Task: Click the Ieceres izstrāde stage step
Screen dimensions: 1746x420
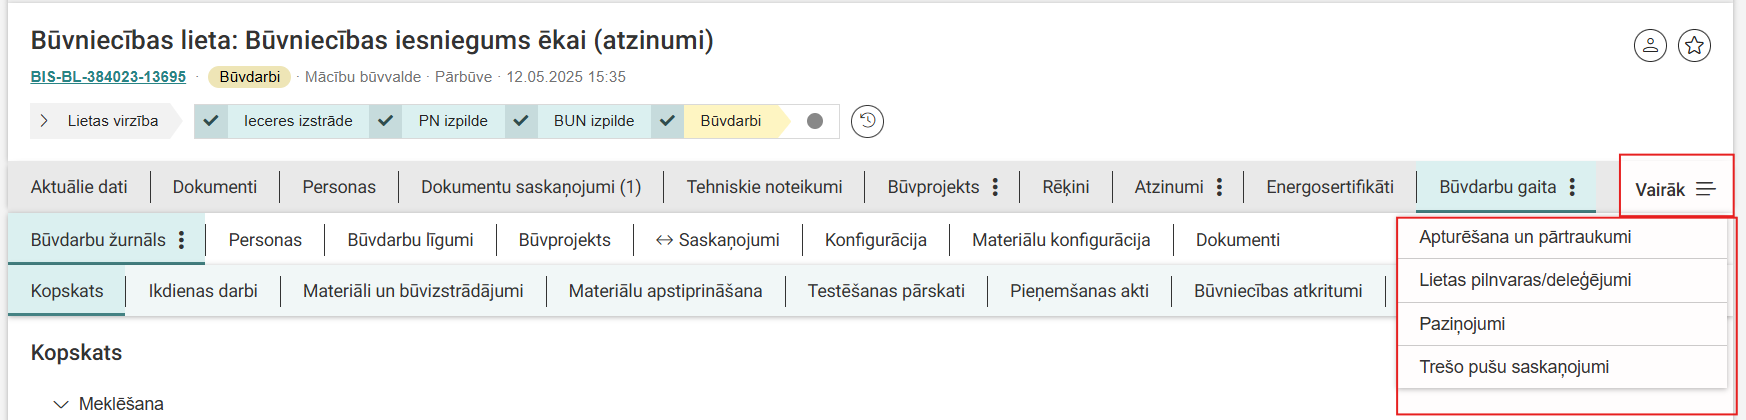Action: [297, 121]
